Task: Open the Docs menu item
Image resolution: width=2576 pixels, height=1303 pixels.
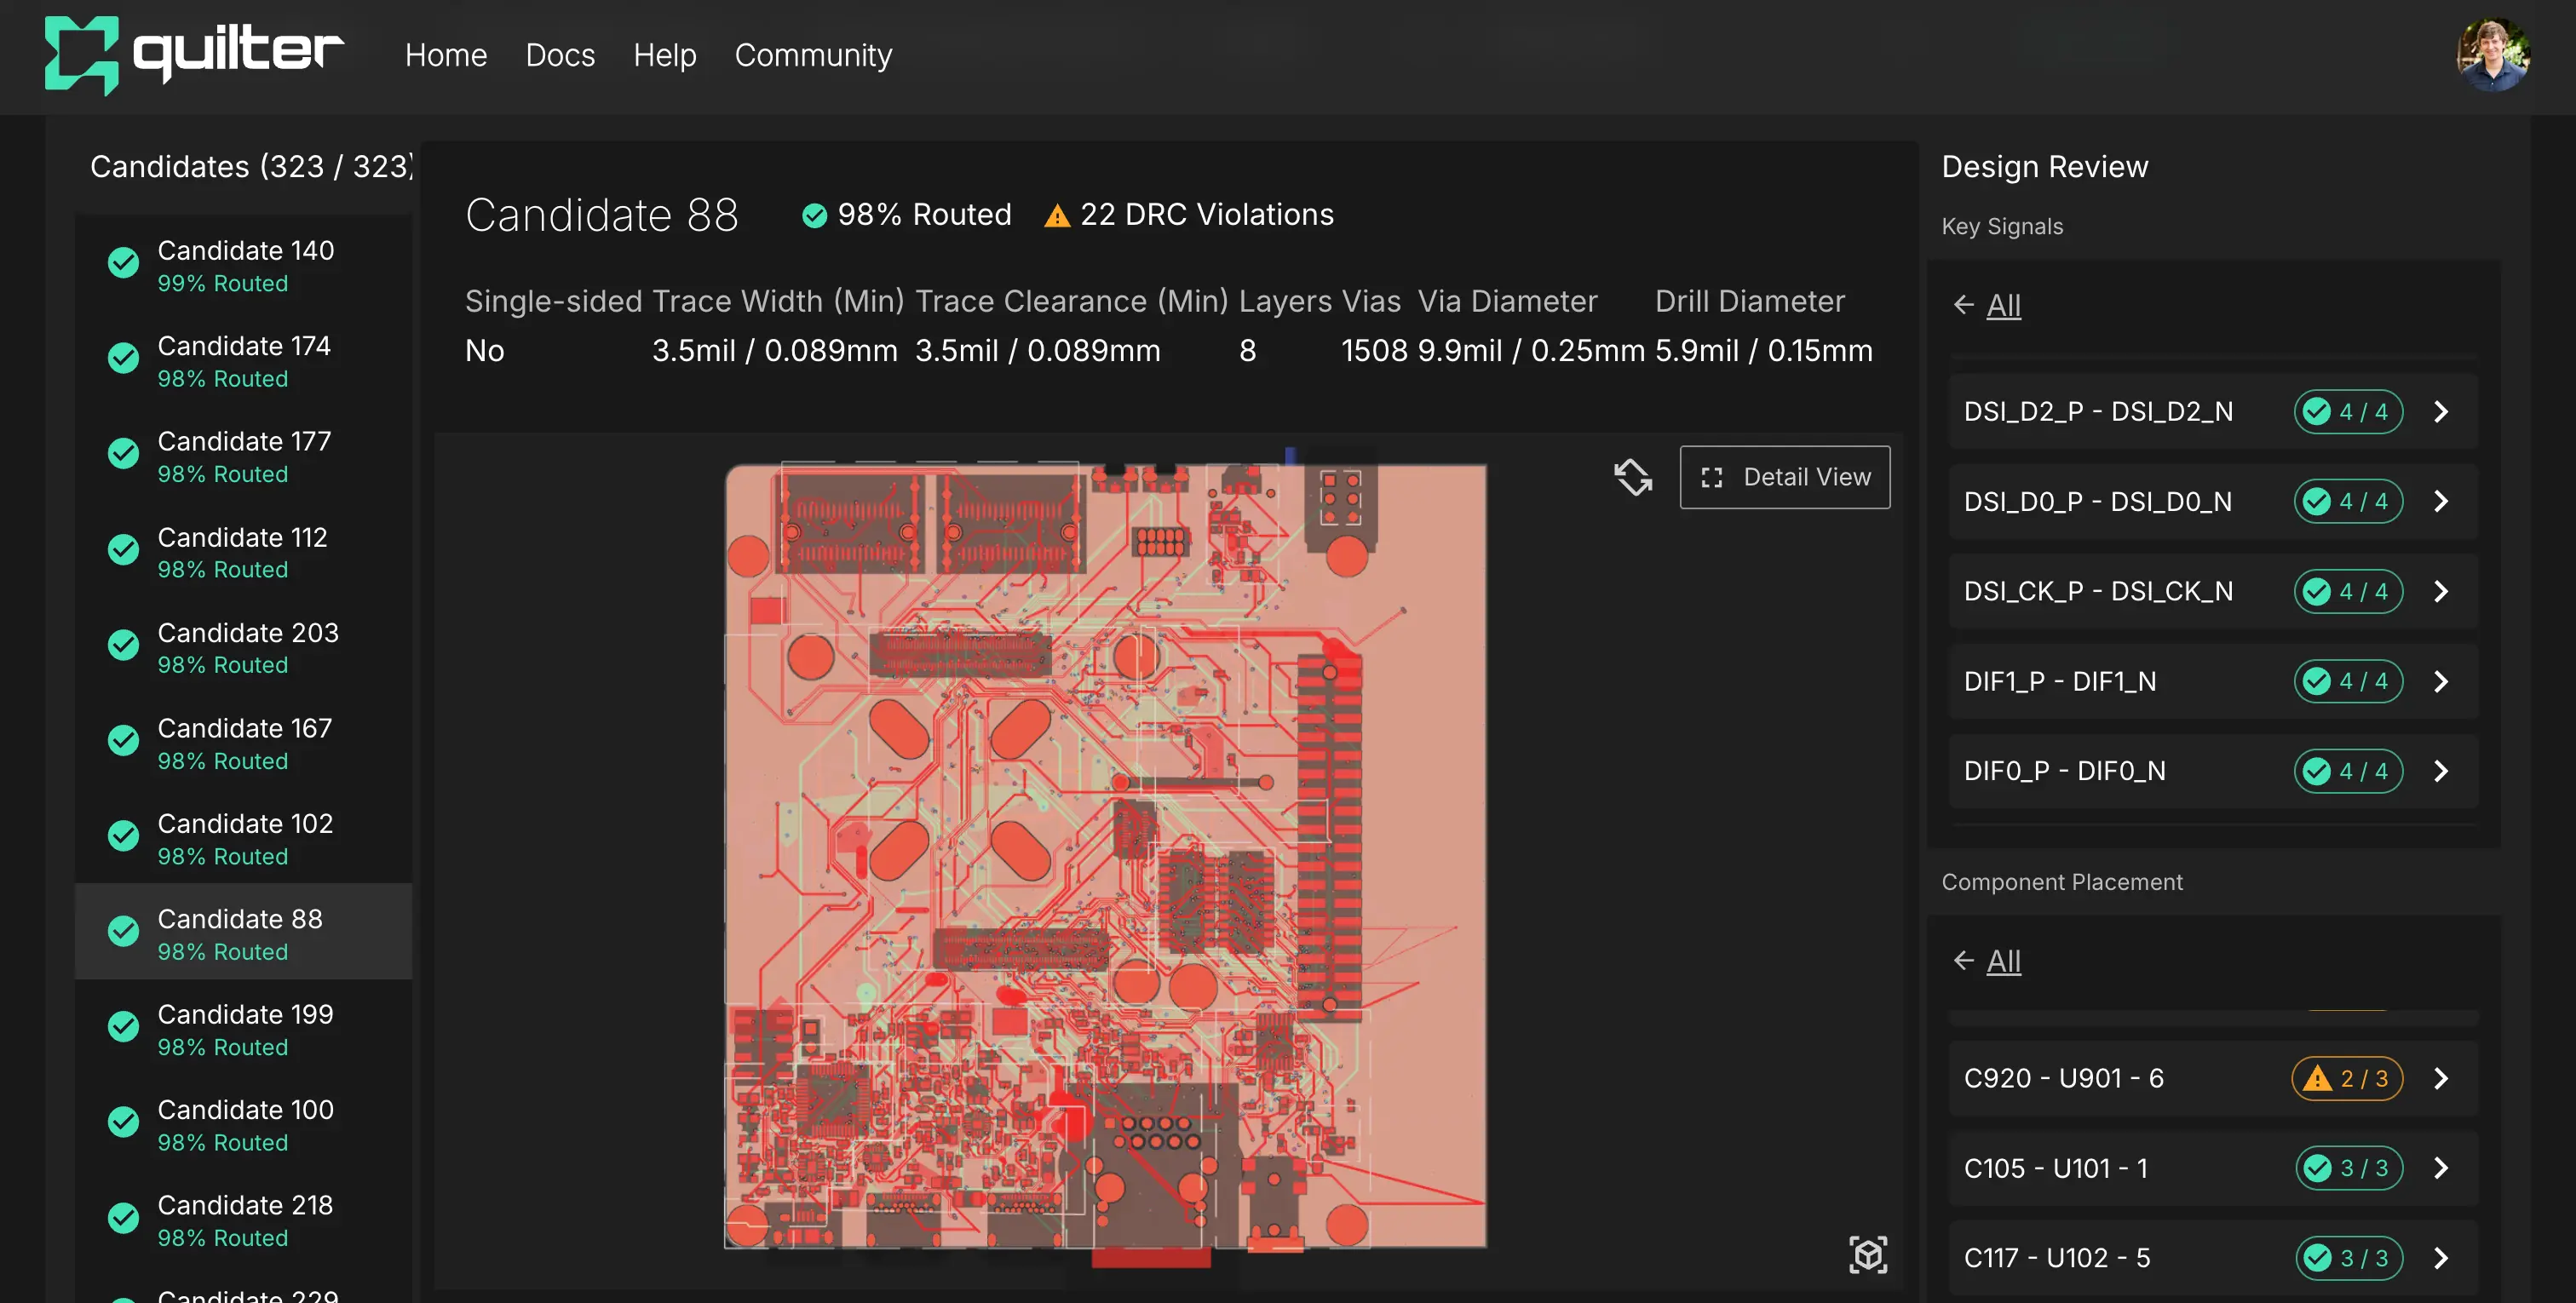Action: click(560, 55)
